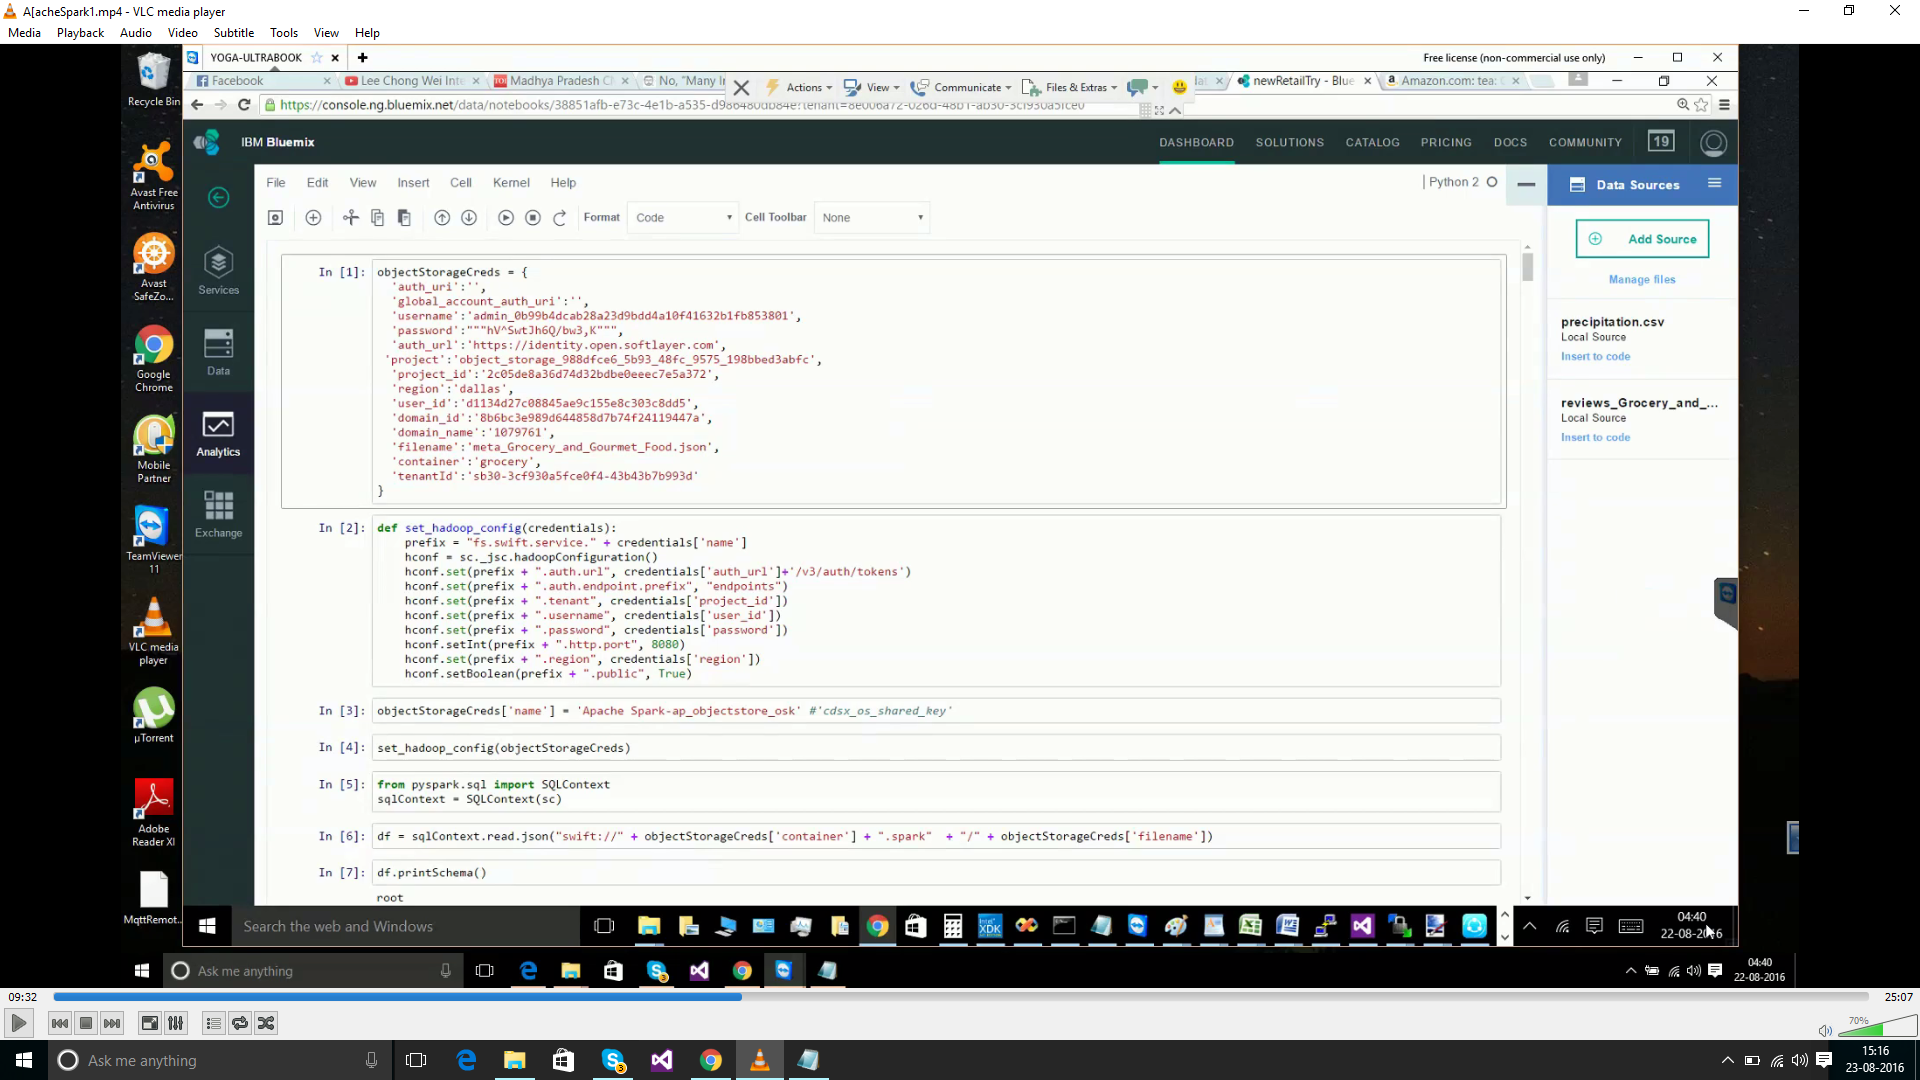This screenshot has width=1920, height=1080.
Task: Expand hidden system tray icons
Action: point(1727,1060)
